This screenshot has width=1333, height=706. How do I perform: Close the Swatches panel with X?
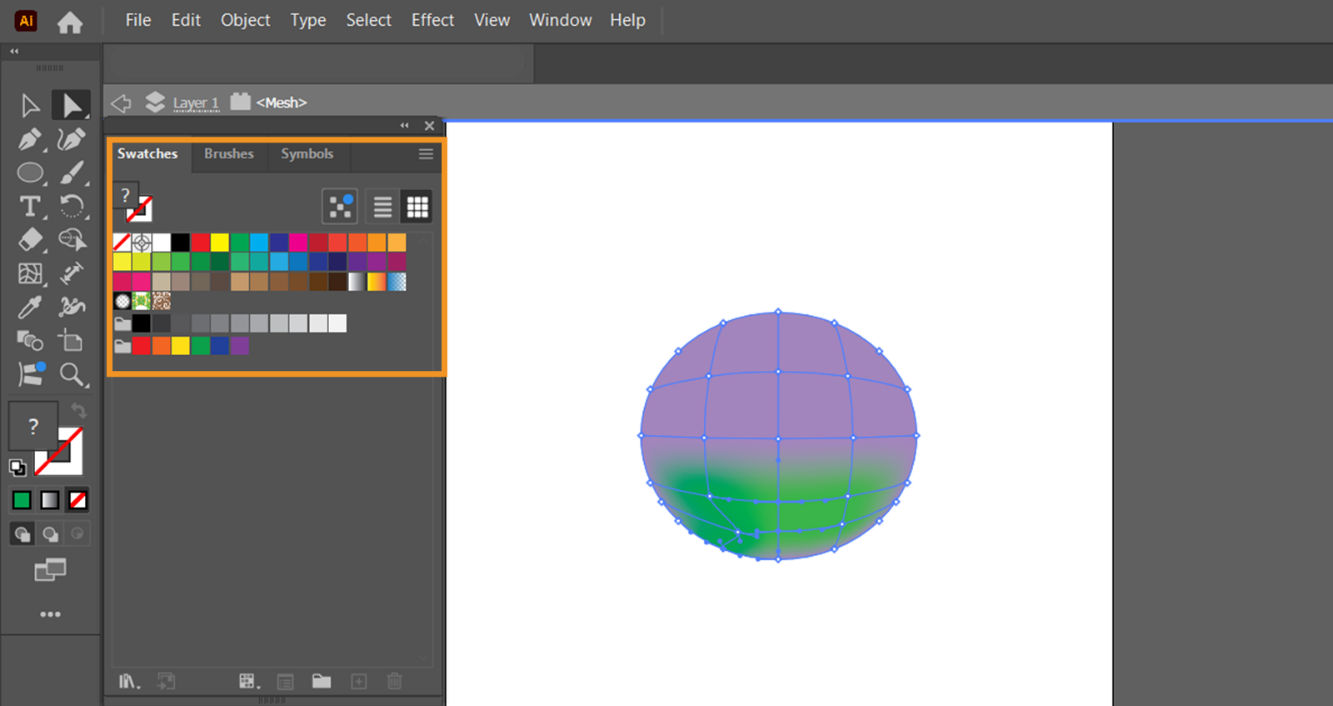(x=429, y=126)
